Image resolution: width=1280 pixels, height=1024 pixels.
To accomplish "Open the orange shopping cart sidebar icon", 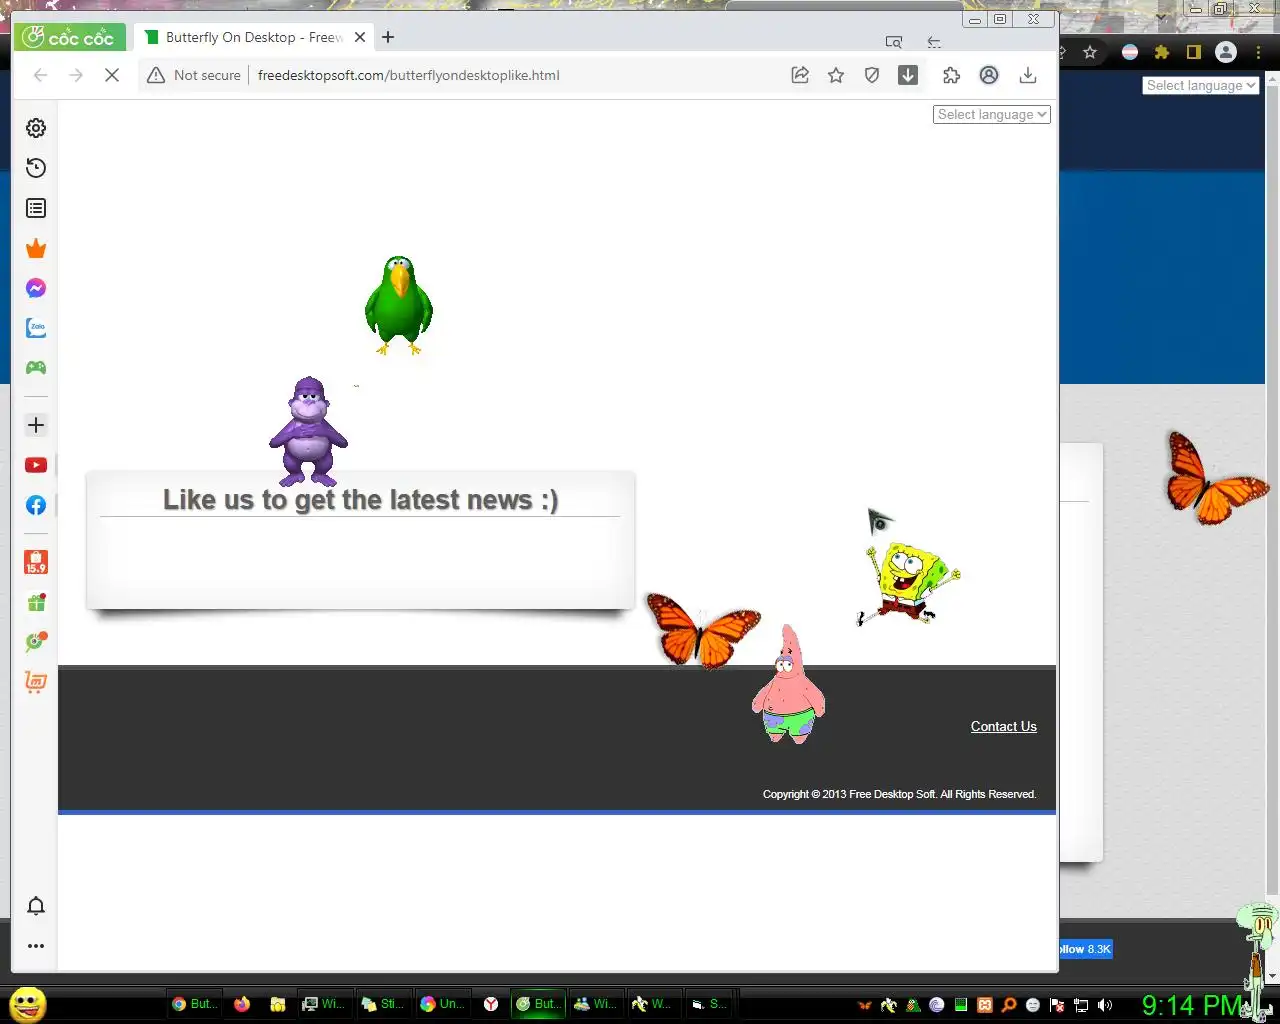I will pos(36,682).
